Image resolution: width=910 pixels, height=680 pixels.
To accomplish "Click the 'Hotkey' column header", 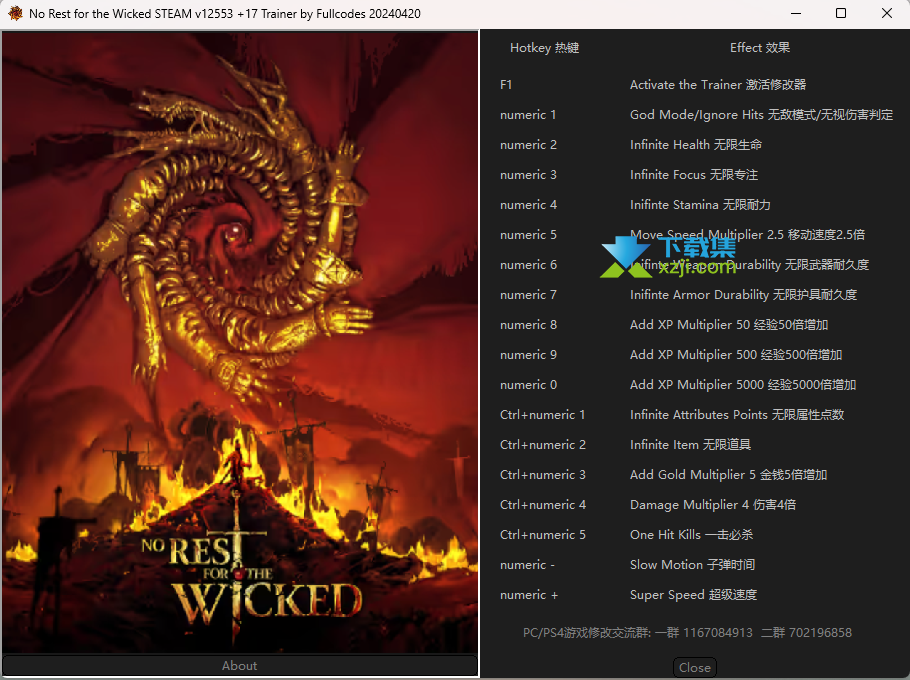I will coord(544,48).
